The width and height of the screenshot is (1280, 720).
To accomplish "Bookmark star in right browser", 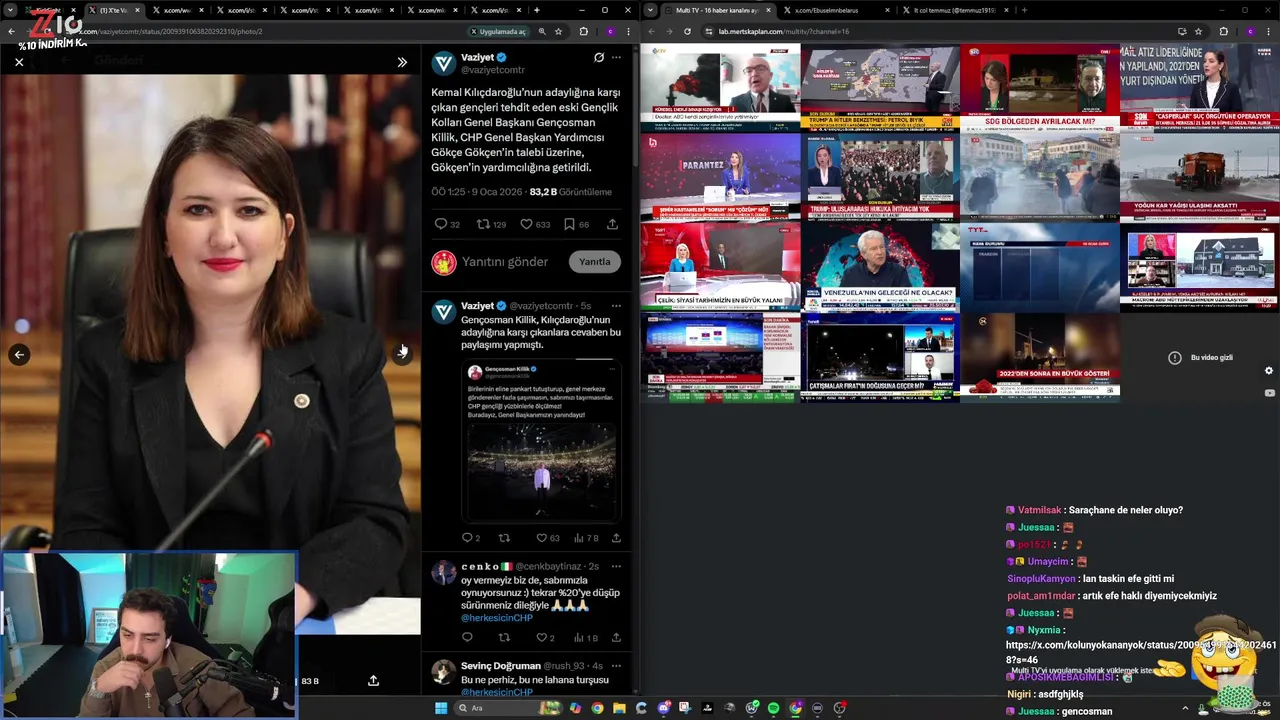I will pyautogui.click(x=1198, y=31).
